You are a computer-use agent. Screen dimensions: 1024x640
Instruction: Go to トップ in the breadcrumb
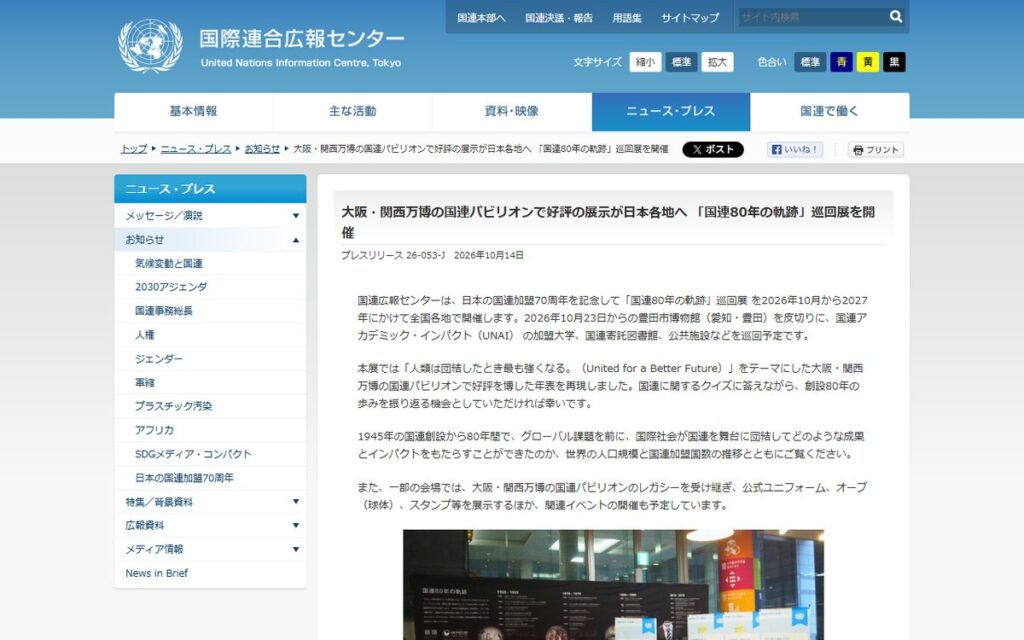point(134,149)
